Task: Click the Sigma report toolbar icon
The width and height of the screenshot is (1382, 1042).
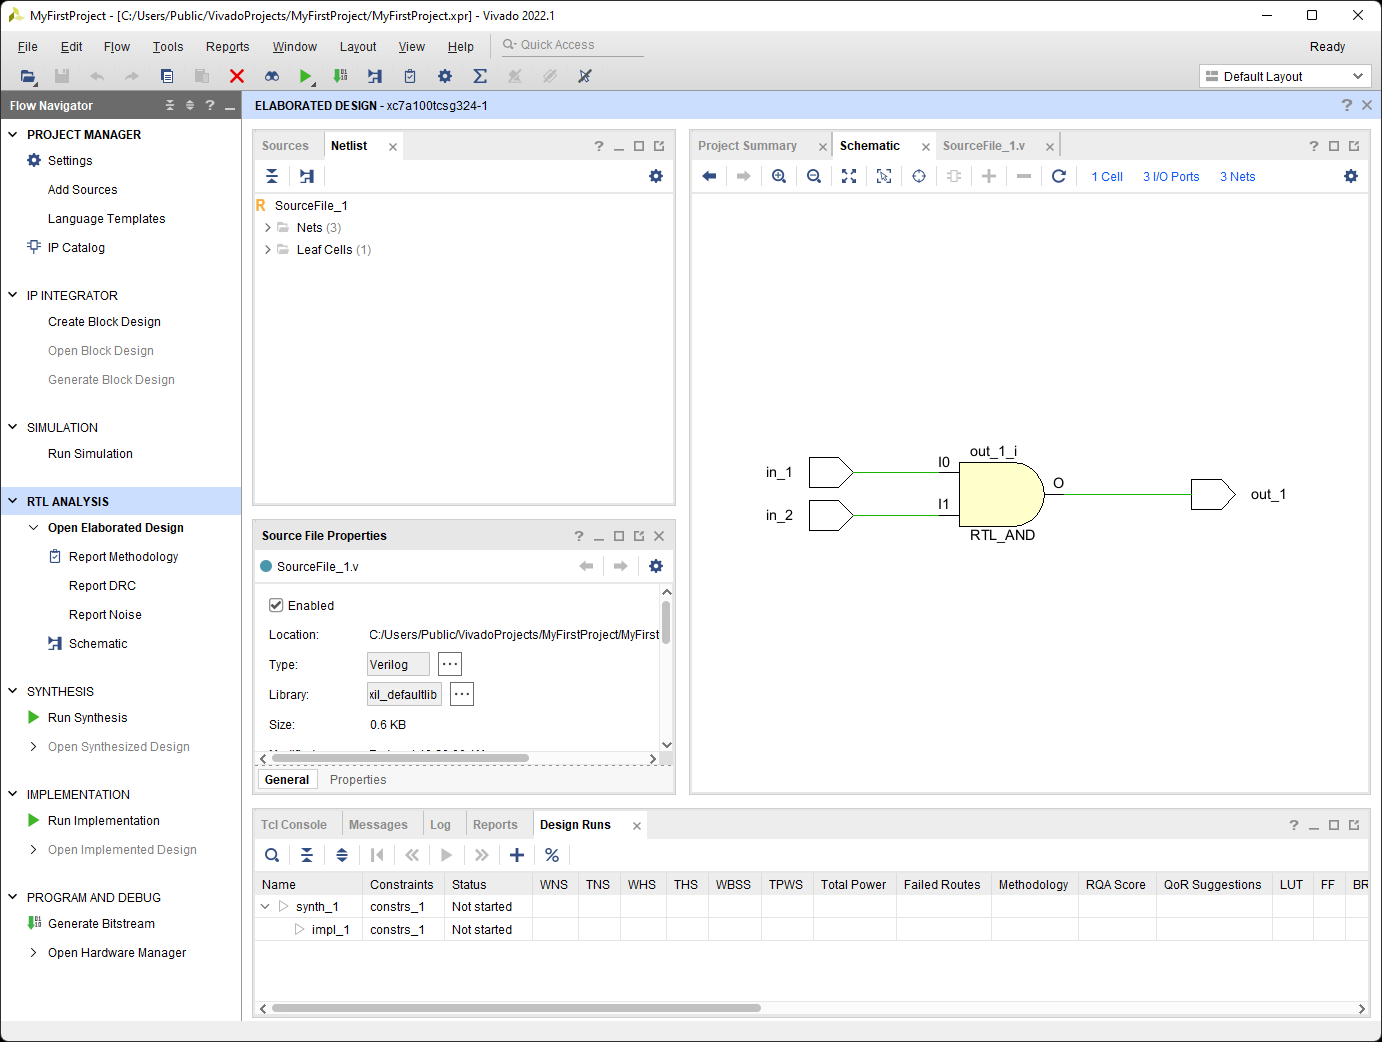Action: point(480,76)
